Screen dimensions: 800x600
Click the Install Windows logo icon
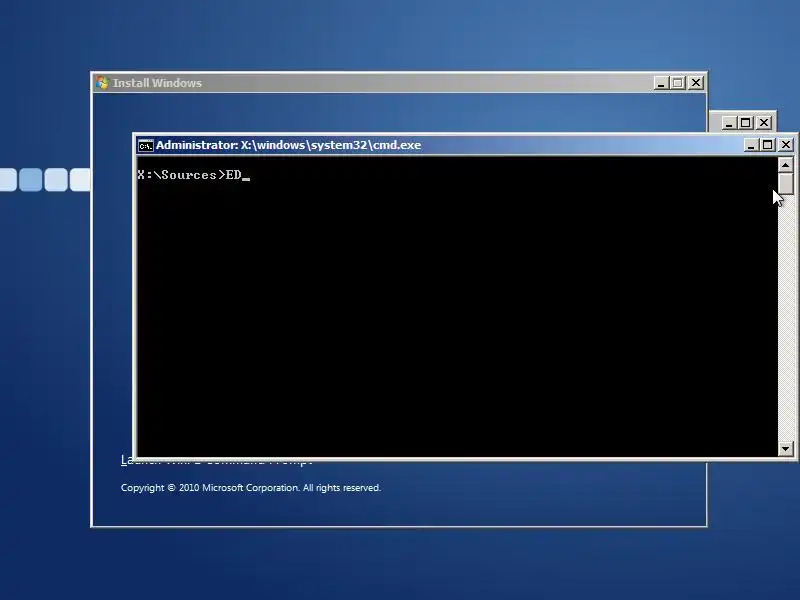pyautogui.click(x=102, y=83)
